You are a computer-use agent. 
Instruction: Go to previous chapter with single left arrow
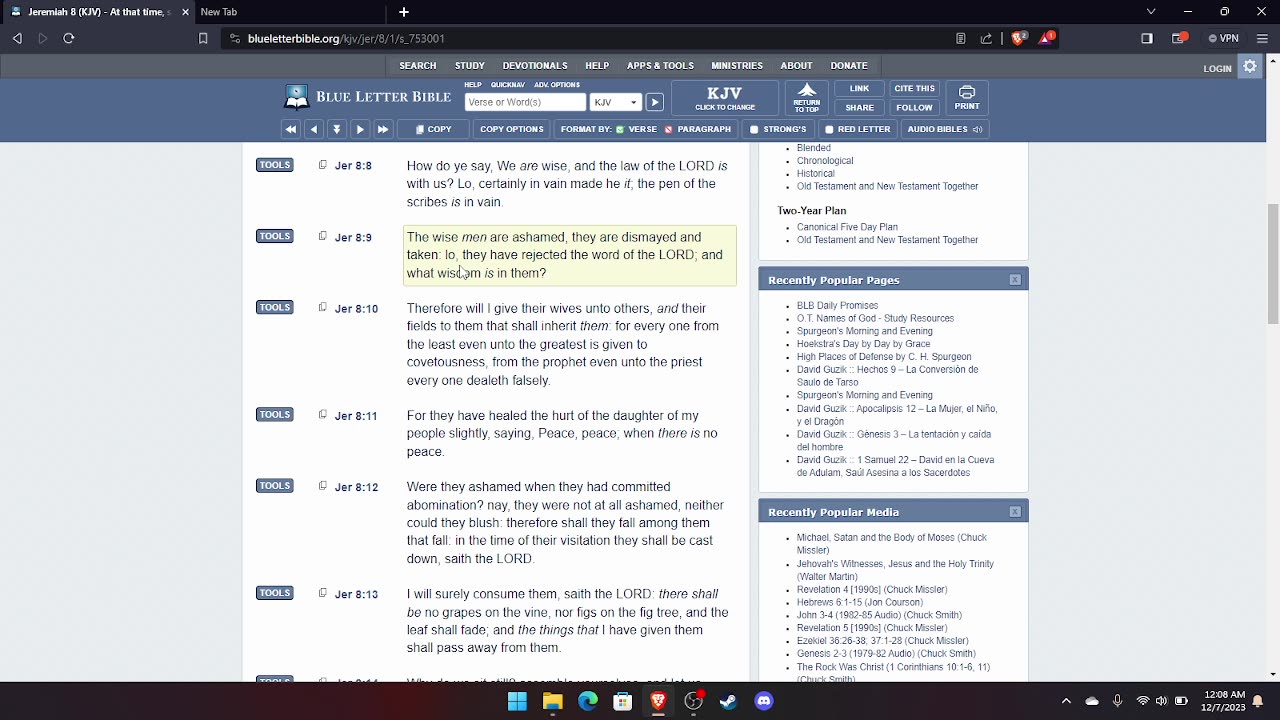[x=314, y=129]
